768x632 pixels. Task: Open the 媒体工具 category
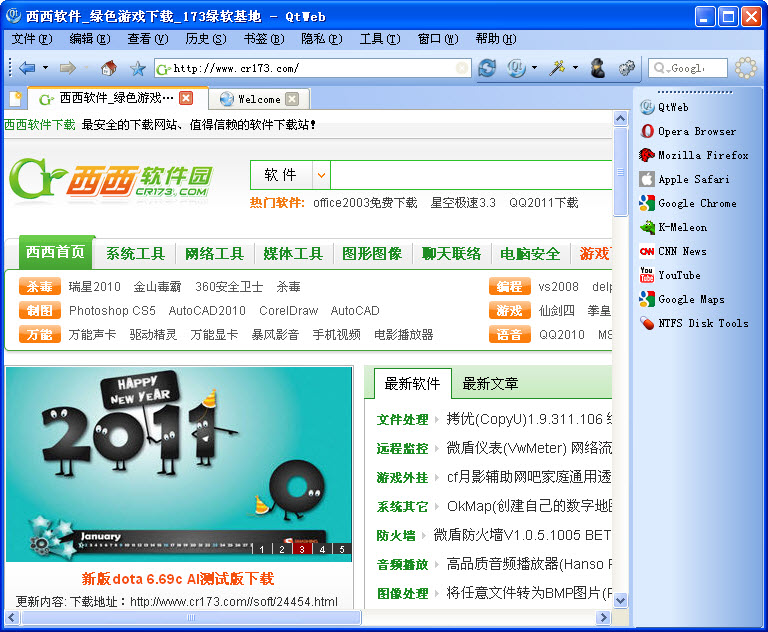tap(293, 254)
